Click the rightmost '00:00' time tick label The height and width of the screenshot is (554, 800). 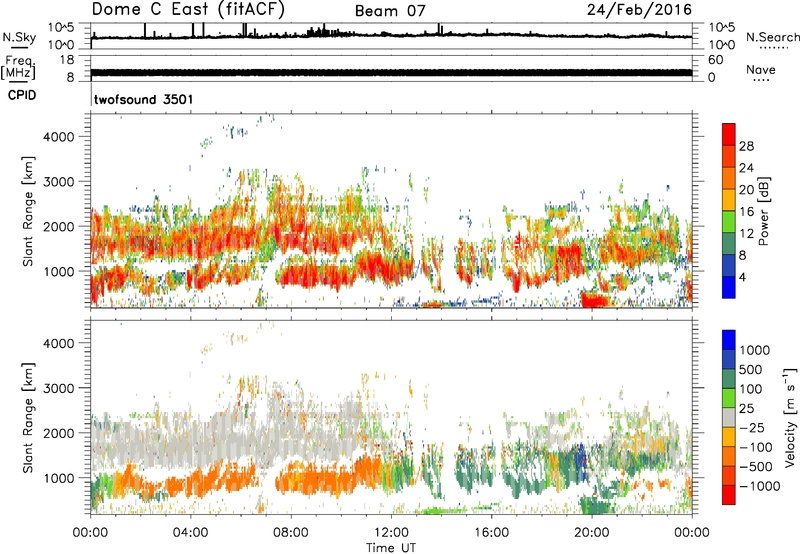click(x=692, y=533)
